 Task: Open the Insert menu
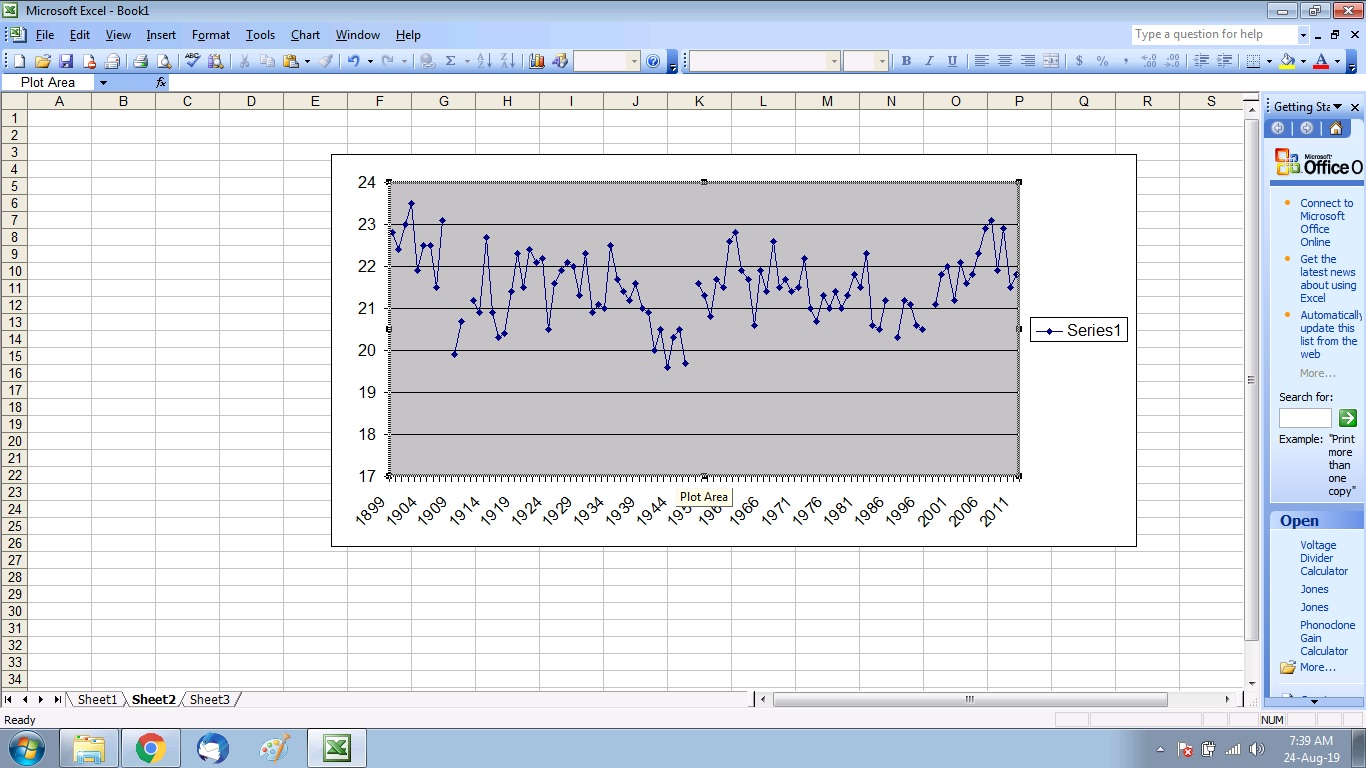tap(161, 35)
